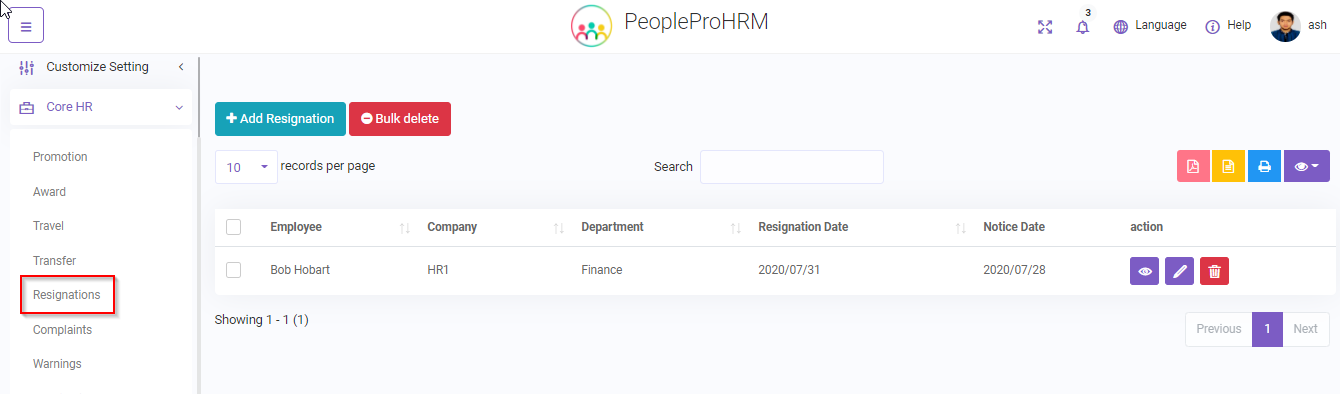Screen dimensions: 1340x394
Task: Click notice date 2020/07/28
Action: pyautogui.click(x=1014, y=270)
